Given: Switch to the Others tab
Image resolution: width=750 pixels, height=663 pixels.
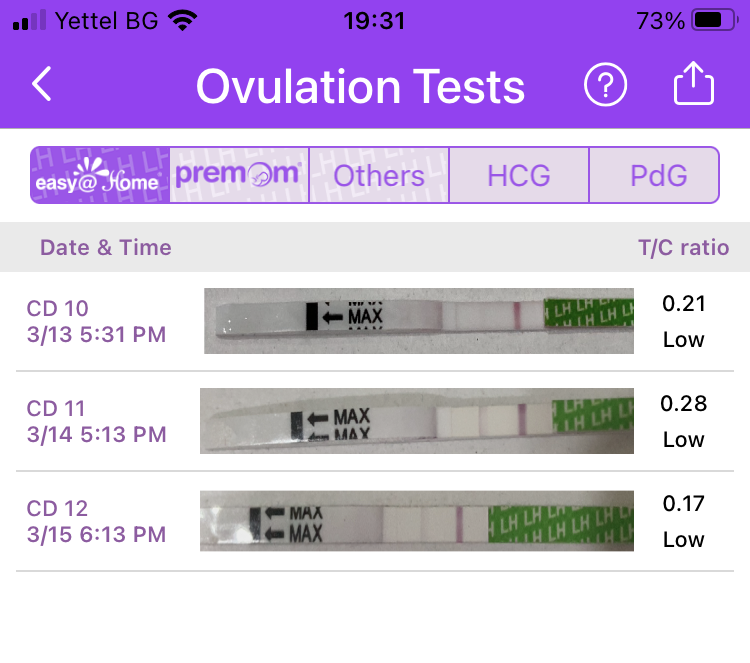Looking at the screenshot, I should pos(379,175).
